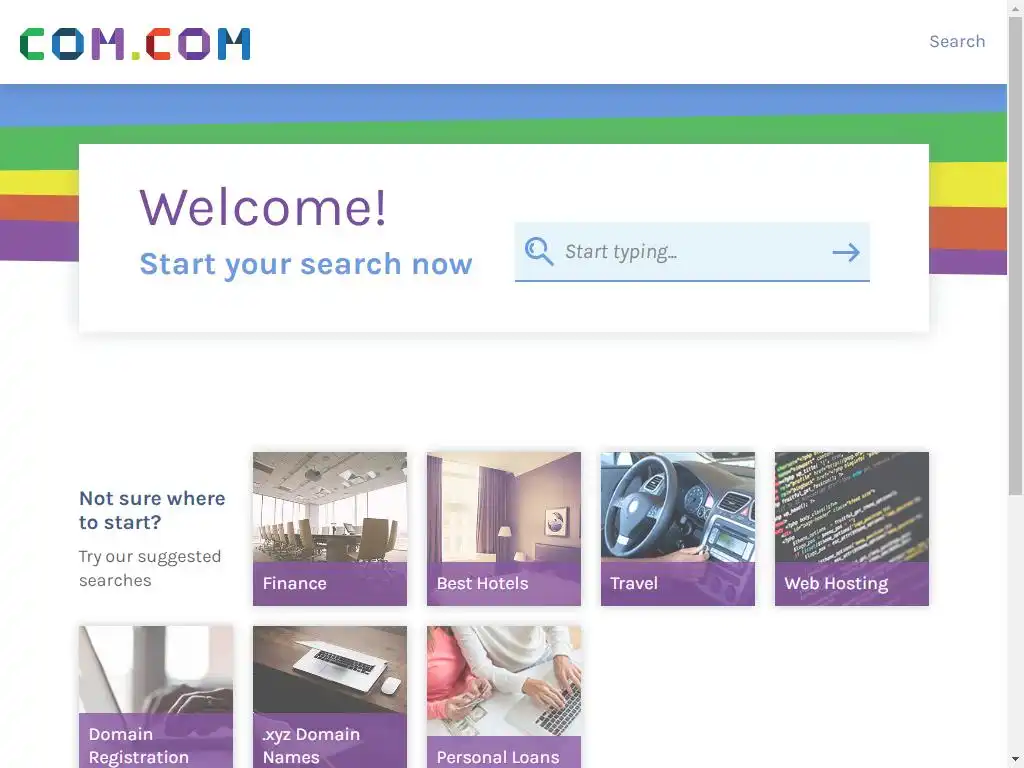This screenshot has height=768, width=1024.
Task: Click the Start your search now text
Action: 306,264
